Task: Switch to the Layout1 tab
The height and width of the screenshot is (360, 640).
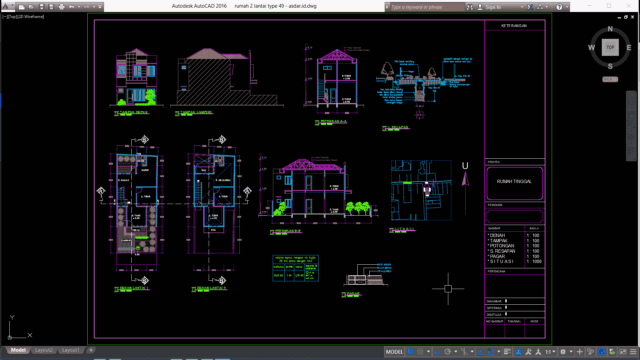Action: click(x=71, y=350)
